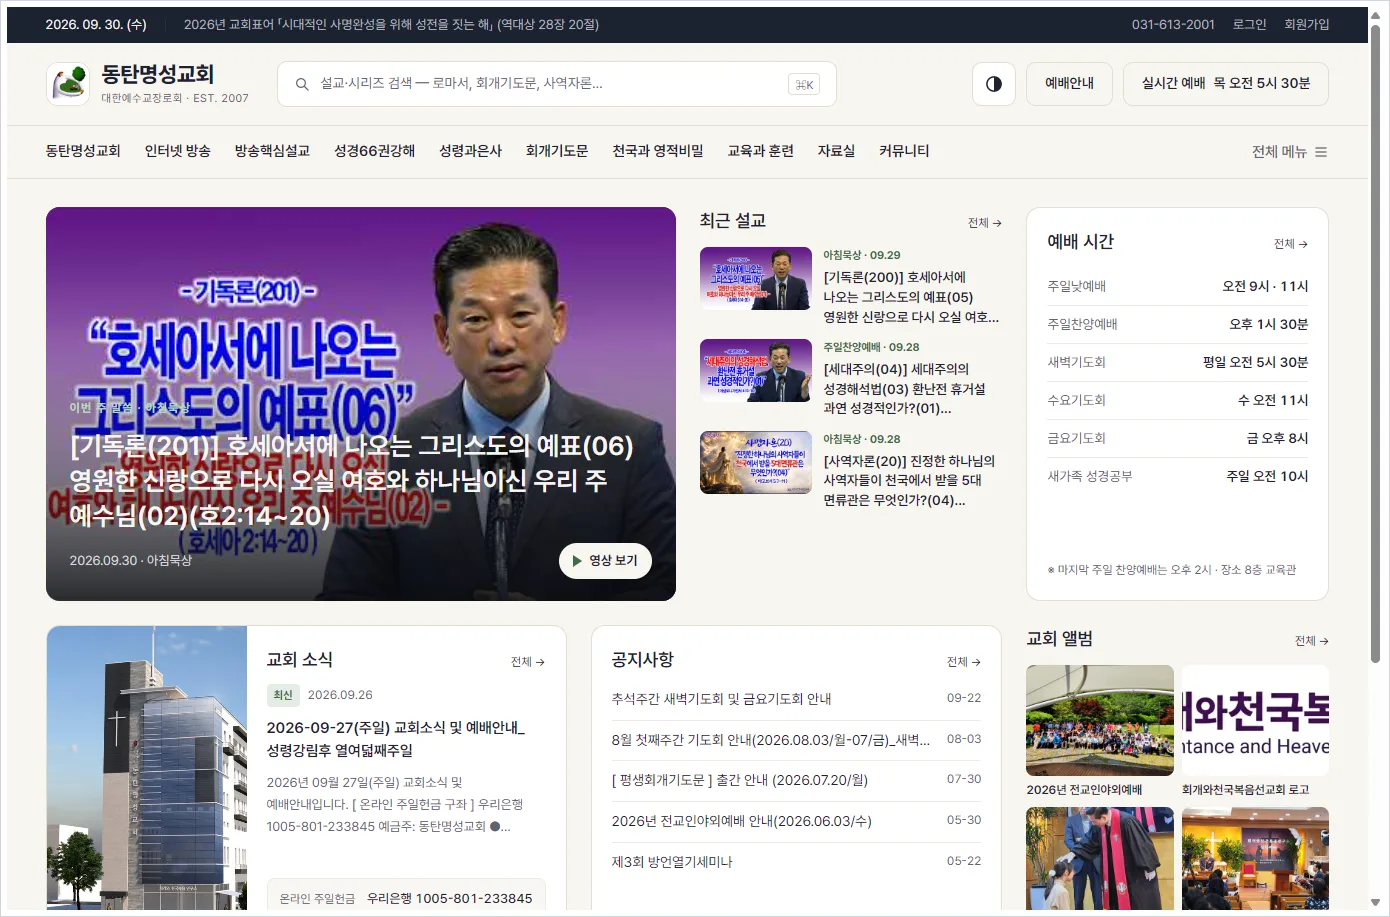Image resolution: width=1390 pixels, height=917 pixels.
Task: Click 회원가입 link
Action: coord(1307,25)
